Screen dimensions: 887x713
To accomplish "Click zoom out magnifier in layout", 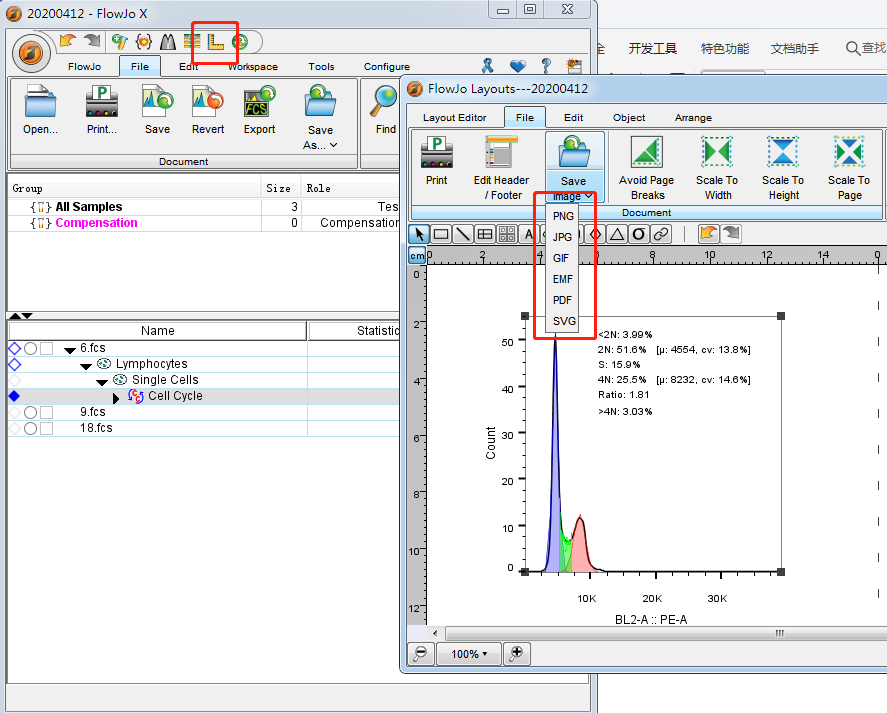I will (420, 654).
